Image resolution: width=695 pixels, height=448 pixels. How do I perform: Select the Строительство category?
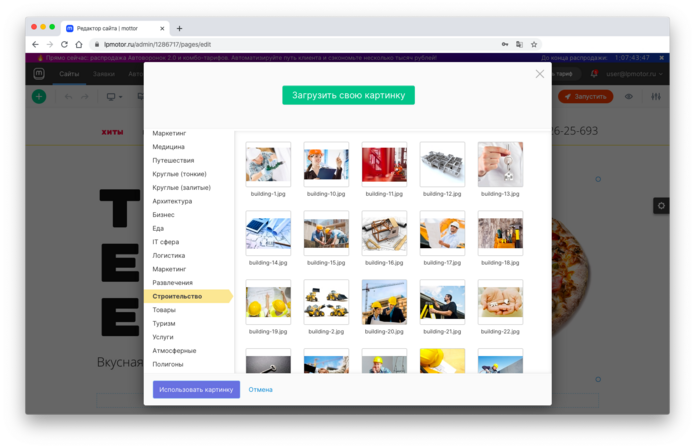pos(188,296)
